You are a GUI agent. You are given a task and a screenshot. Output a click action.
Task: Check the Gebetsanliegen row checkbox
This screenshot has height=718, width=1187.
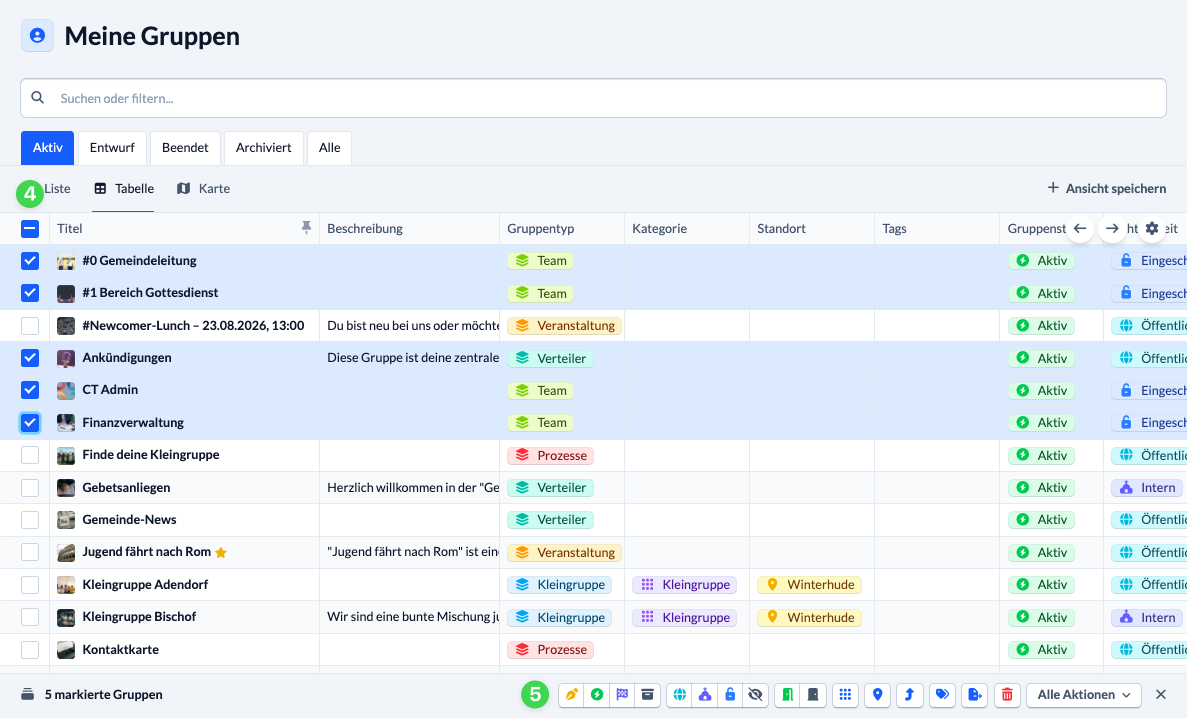coord(30,488)
